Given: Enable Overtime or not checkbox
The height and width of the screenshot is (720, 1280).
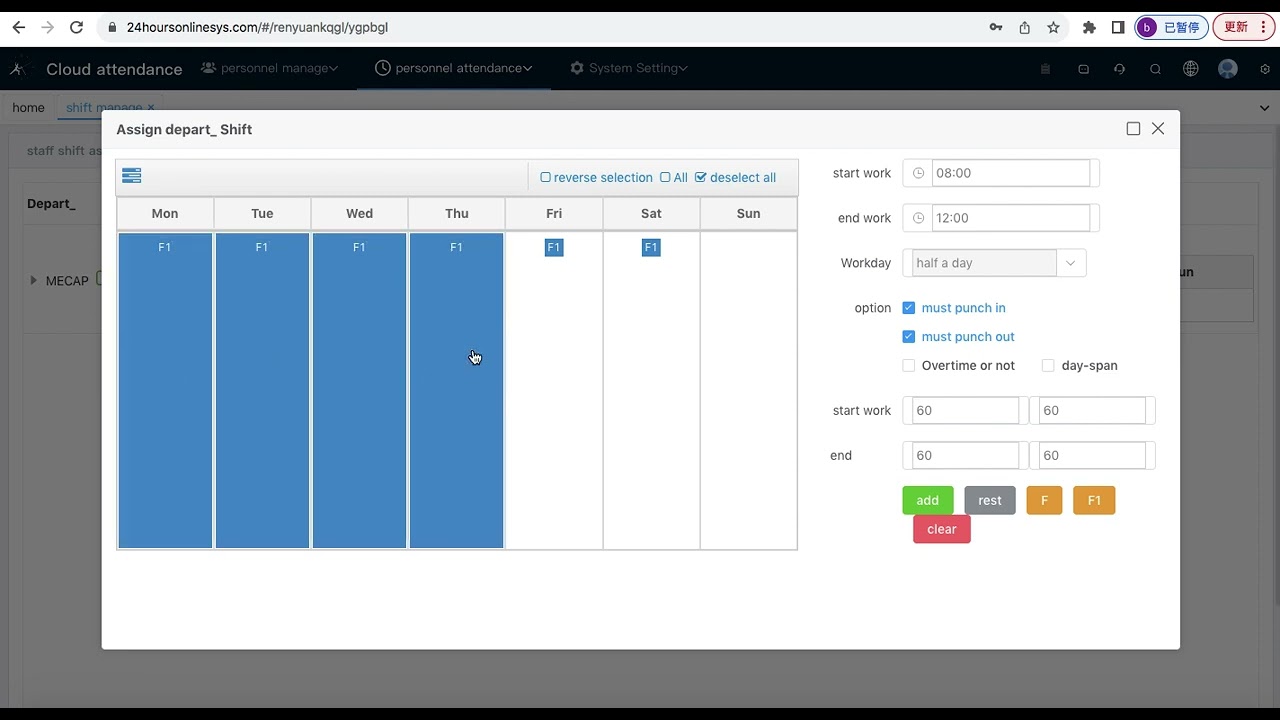Looking at the screenshot, I should tap(908, 366).
